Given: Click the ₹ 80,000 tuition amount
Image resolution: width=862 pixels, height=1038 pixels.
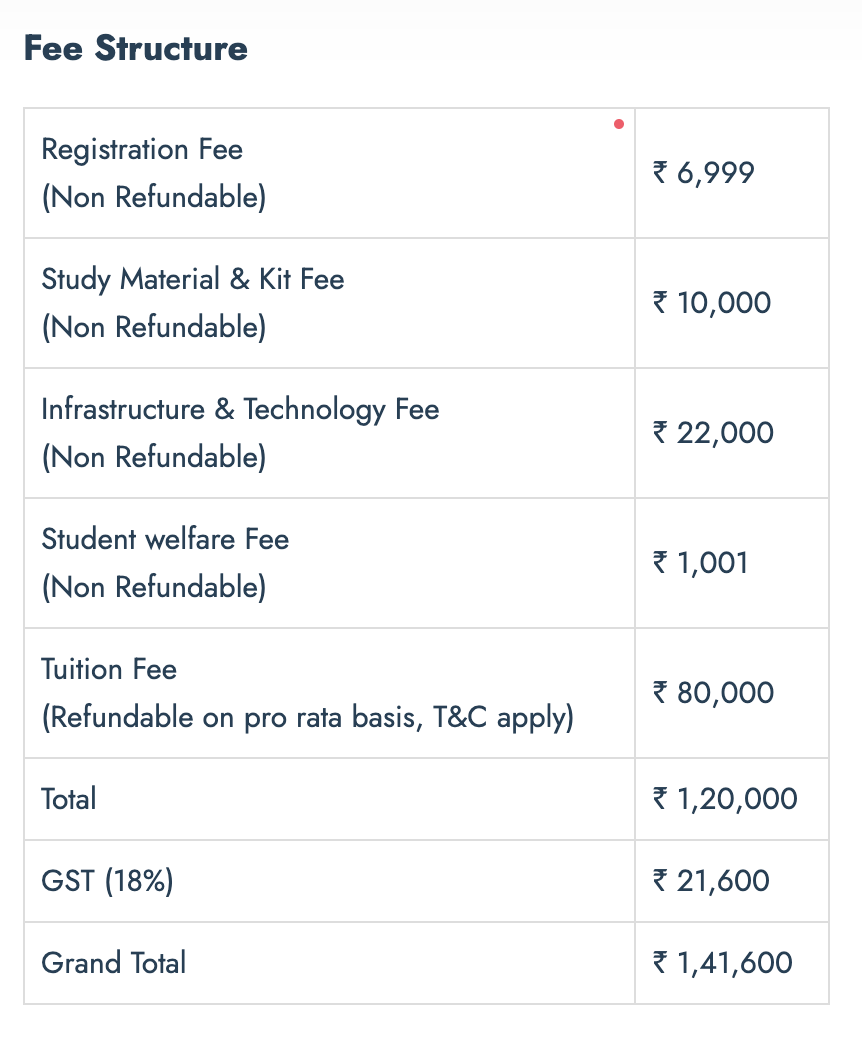Looking at the screenshot, I should pos(713,693).
